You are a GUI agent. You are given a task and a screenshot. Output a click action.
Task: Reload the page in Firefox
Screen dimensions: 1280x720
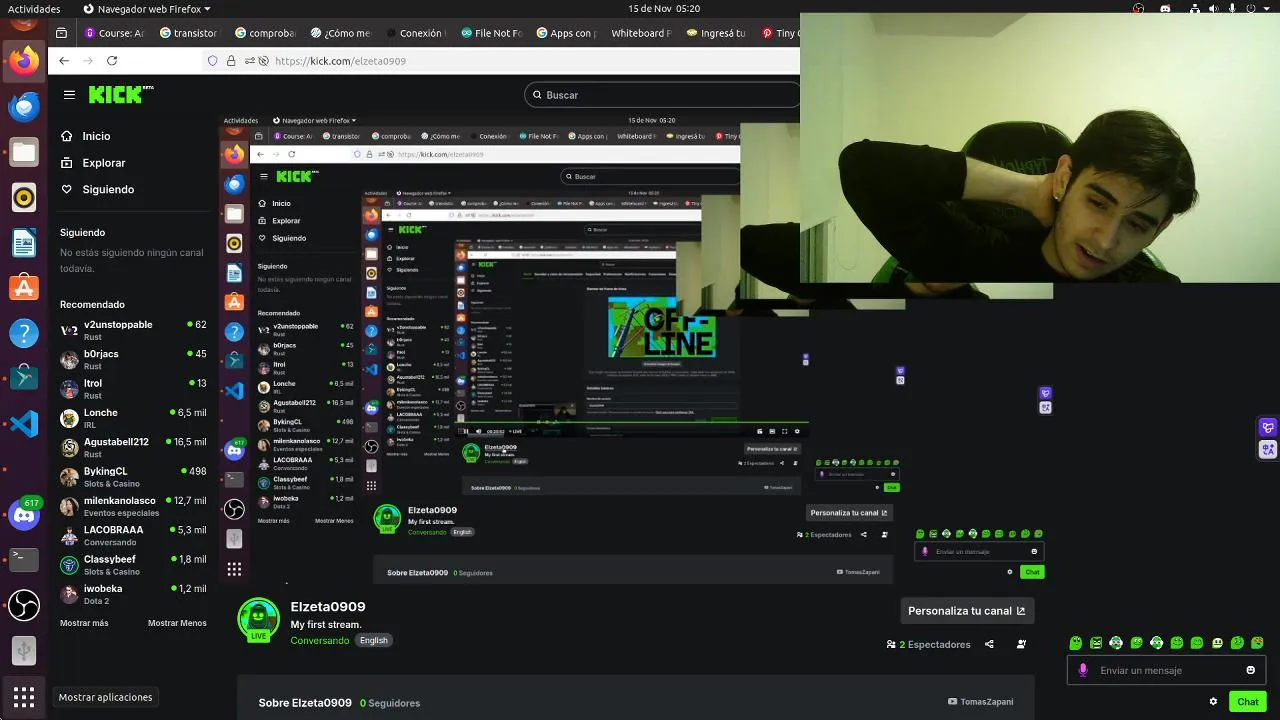[x=112, y=61]
